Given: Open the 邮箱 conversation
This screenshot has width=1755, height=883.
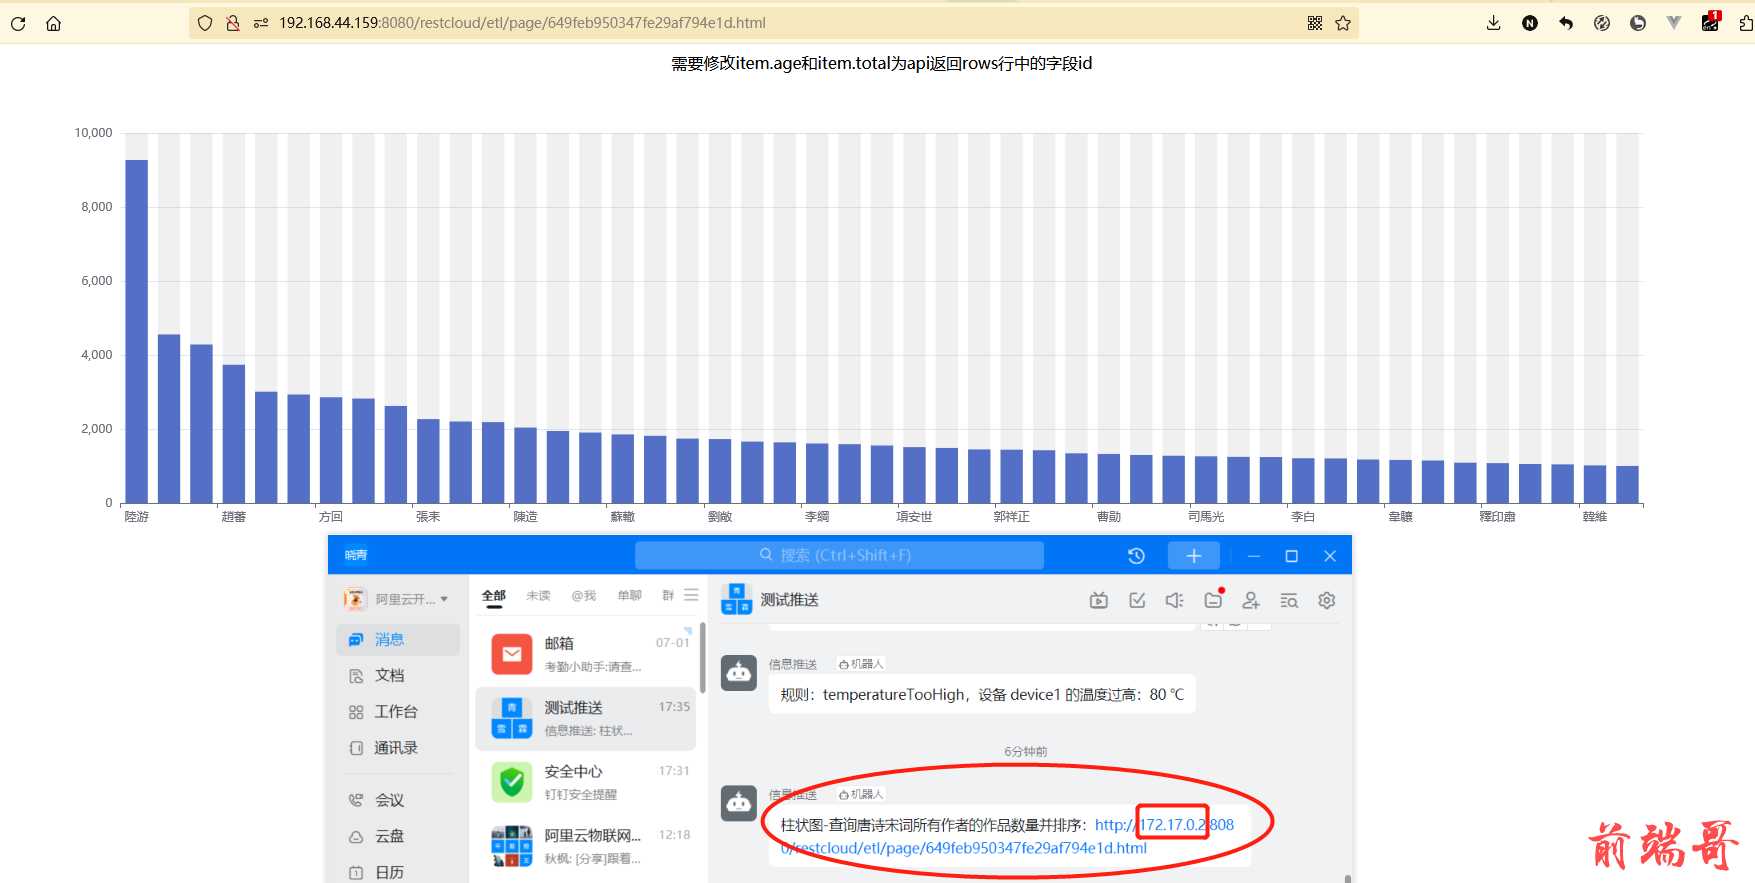Looking at the screenshot, I should [x=586, y=654].
